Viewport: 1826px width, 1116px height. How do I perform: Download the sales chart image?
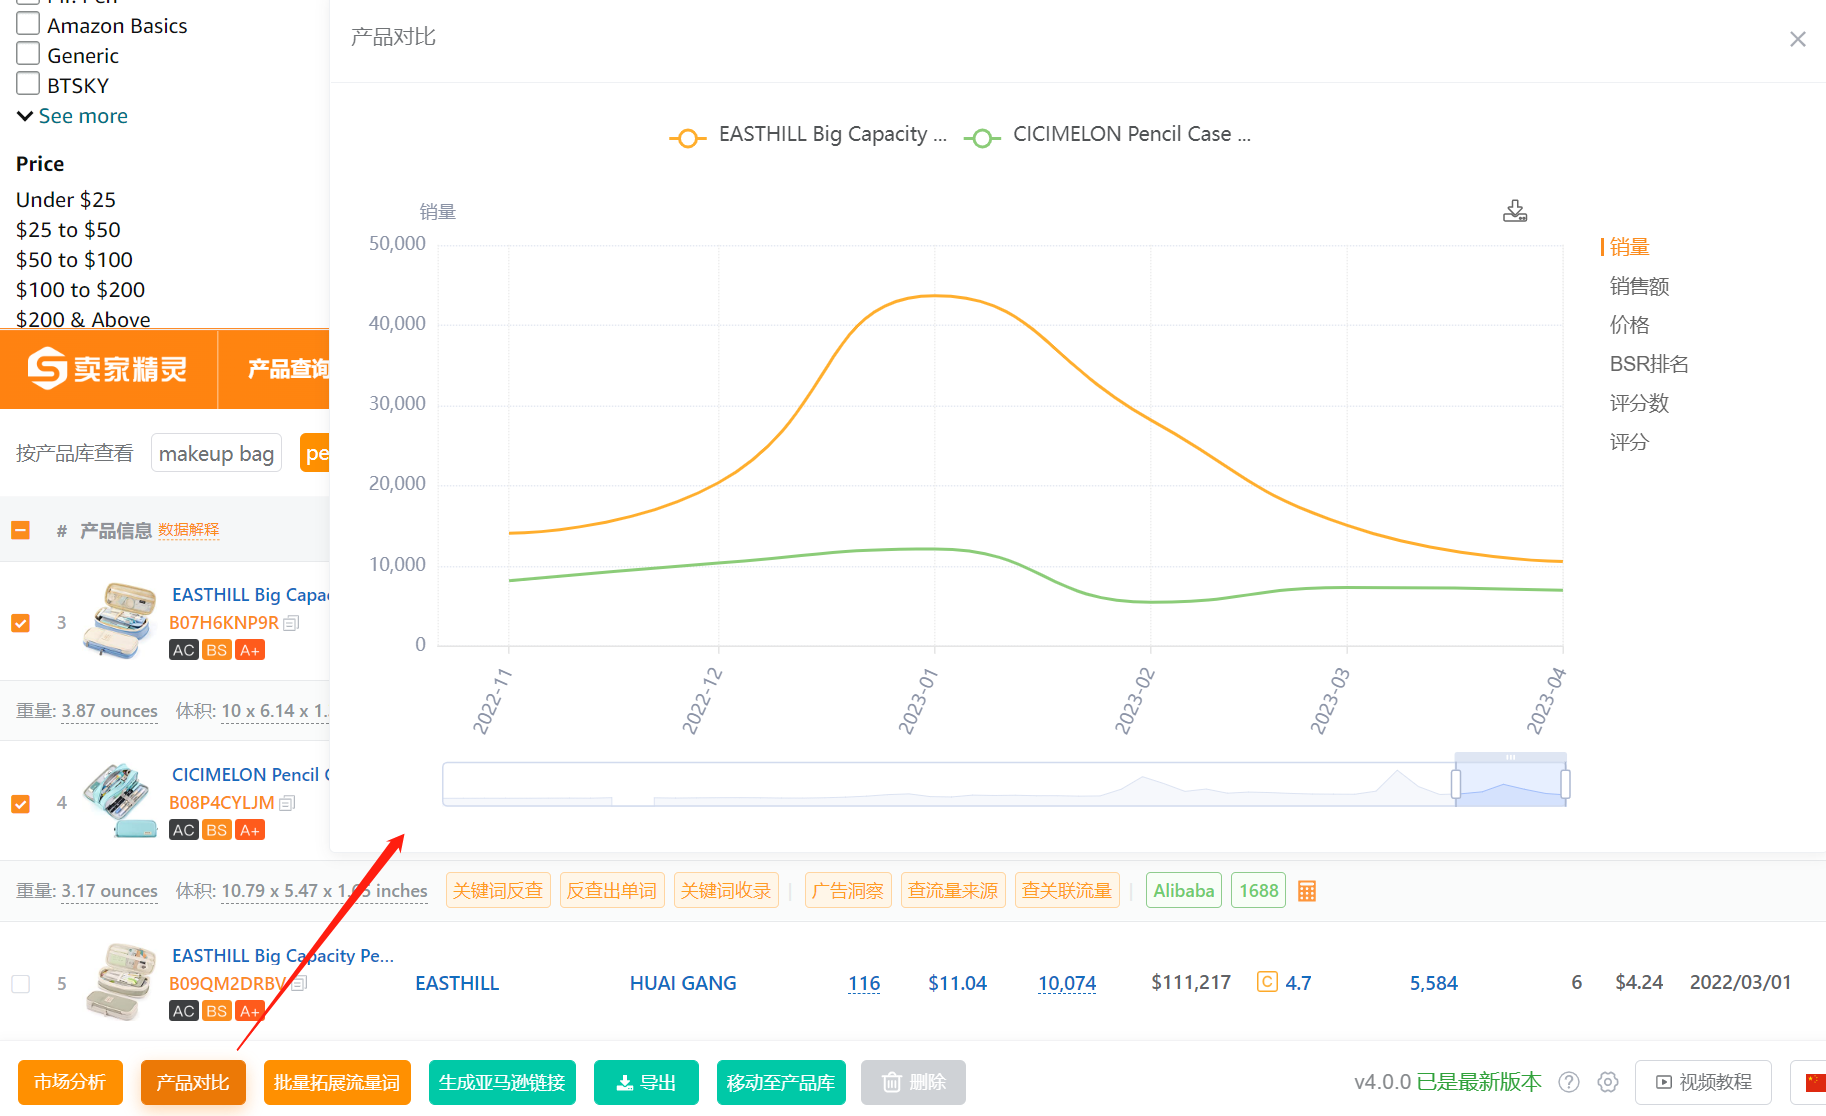[x=1515, y=211]
